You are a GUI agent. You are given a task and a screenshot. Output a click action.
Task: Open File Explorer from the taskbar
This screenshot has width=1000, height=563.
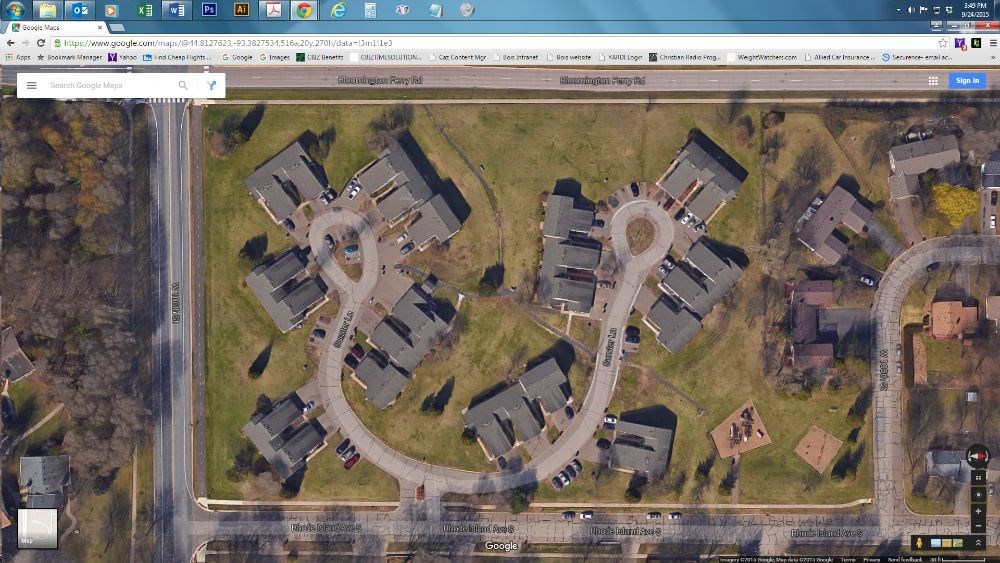tap(47, 10)
